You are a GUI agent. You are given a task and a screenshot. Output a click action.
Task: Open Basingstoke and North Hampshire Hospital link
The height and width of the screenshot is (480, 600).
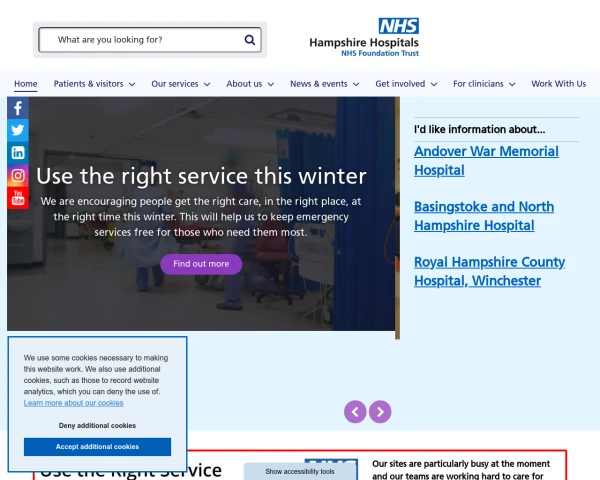click(484, 216)
